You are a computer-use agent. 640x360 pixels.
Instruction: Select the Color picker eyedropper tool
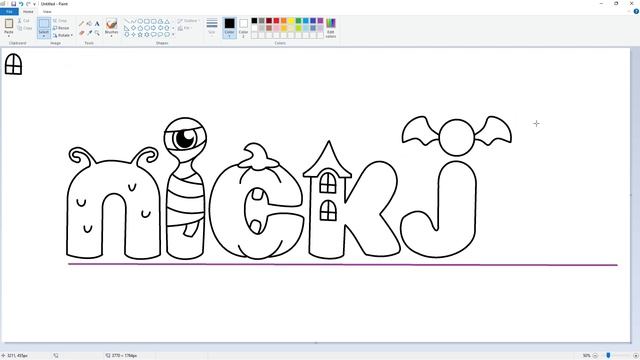tap(89, 33)
